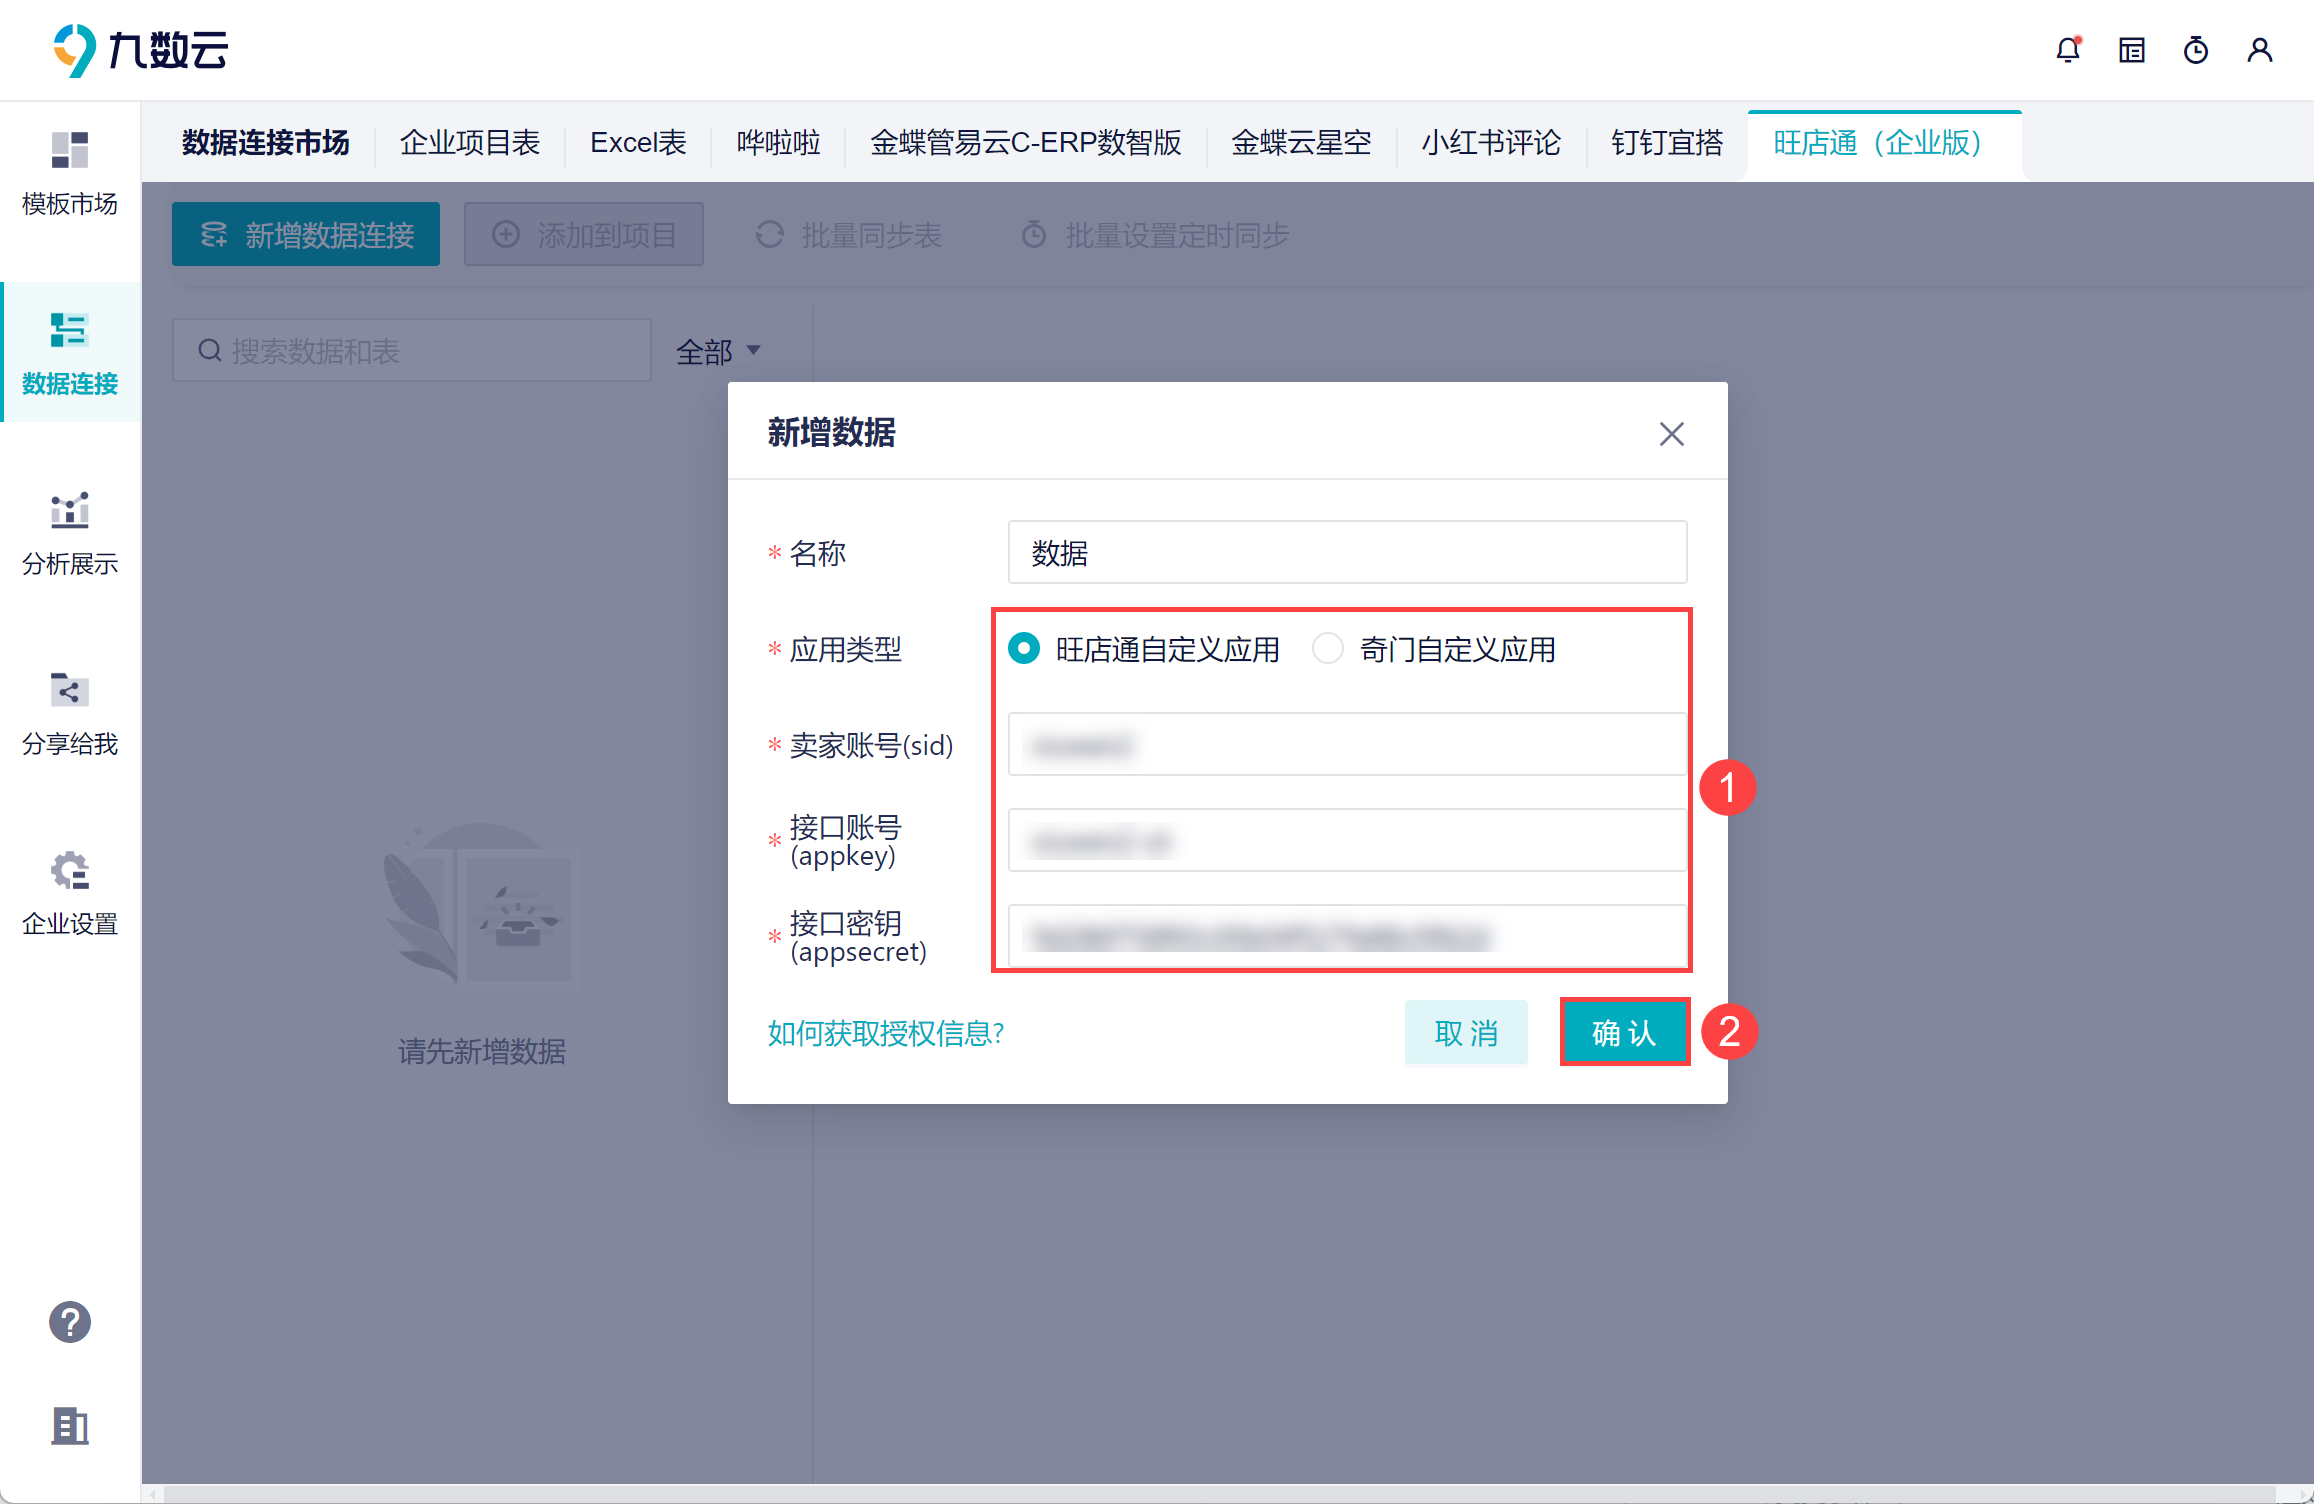Viewport: 2314px width, 1504px height.
Task: Close the 新增数据 dialog
Action: (1671, 434)
